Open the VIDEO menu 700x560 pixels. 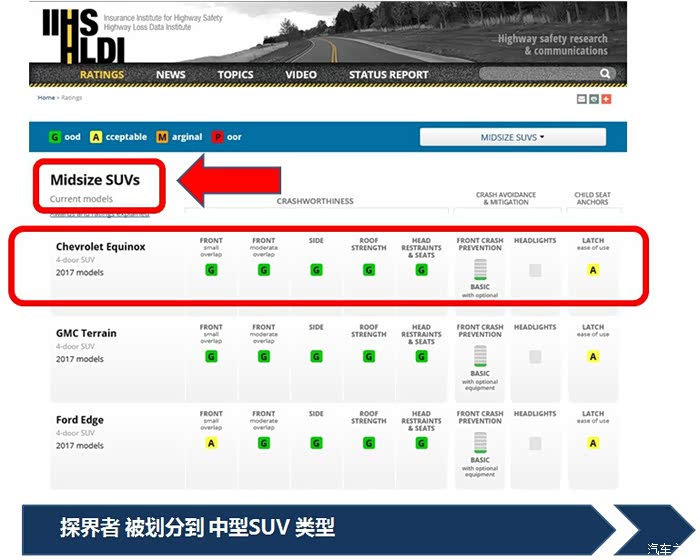301,75
